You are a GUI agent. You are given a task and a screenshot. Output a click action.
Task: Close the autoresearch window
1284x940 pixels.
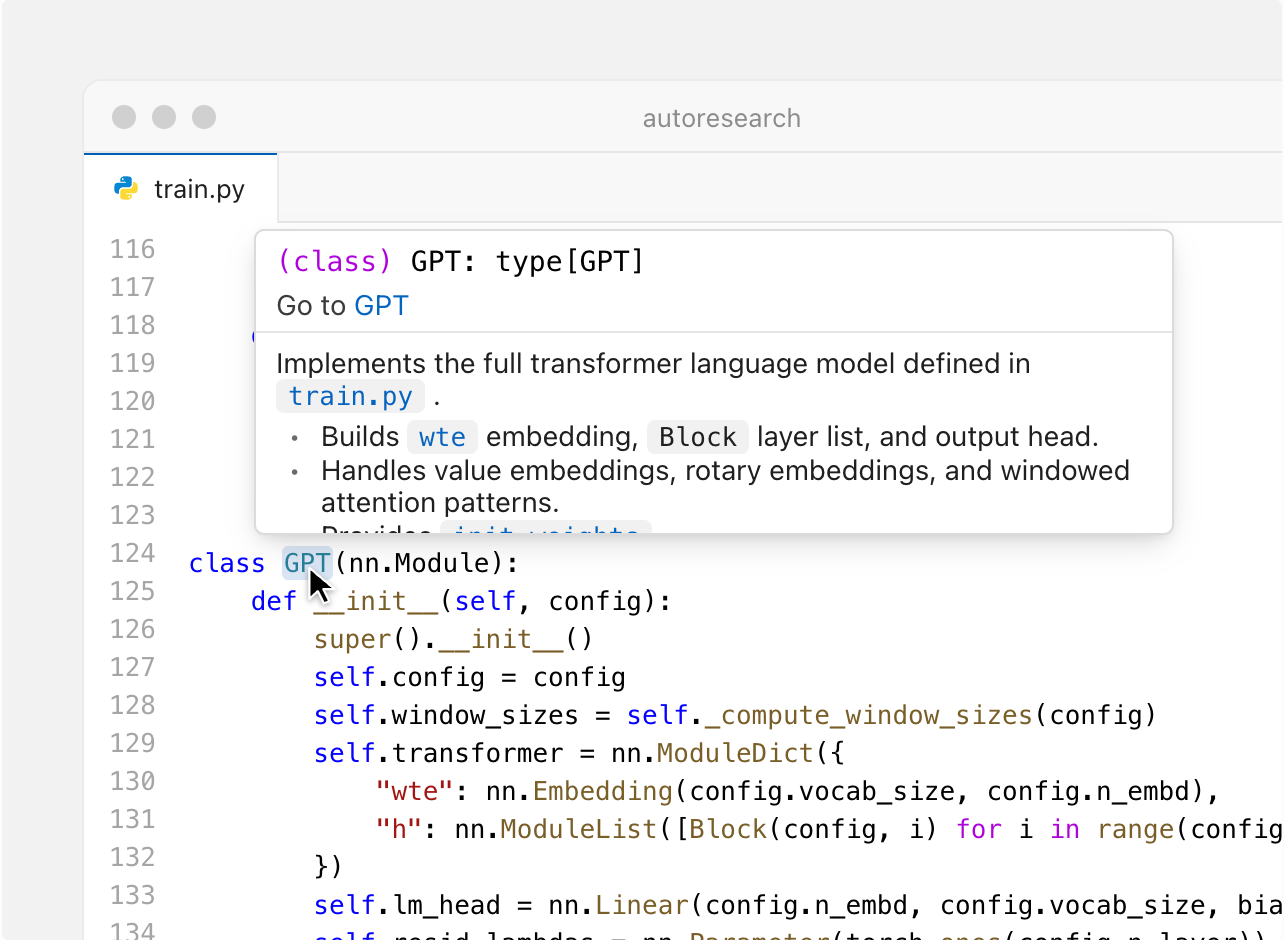[124, 117]
